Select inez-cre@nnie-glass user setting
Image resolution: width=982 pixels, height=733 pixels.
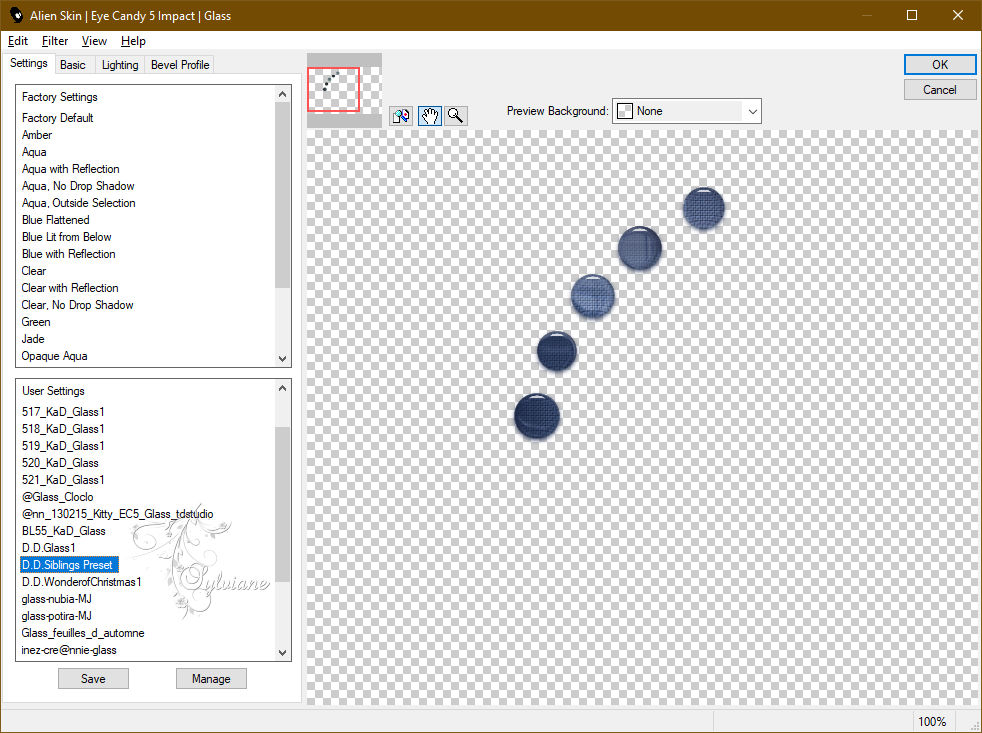69,650
